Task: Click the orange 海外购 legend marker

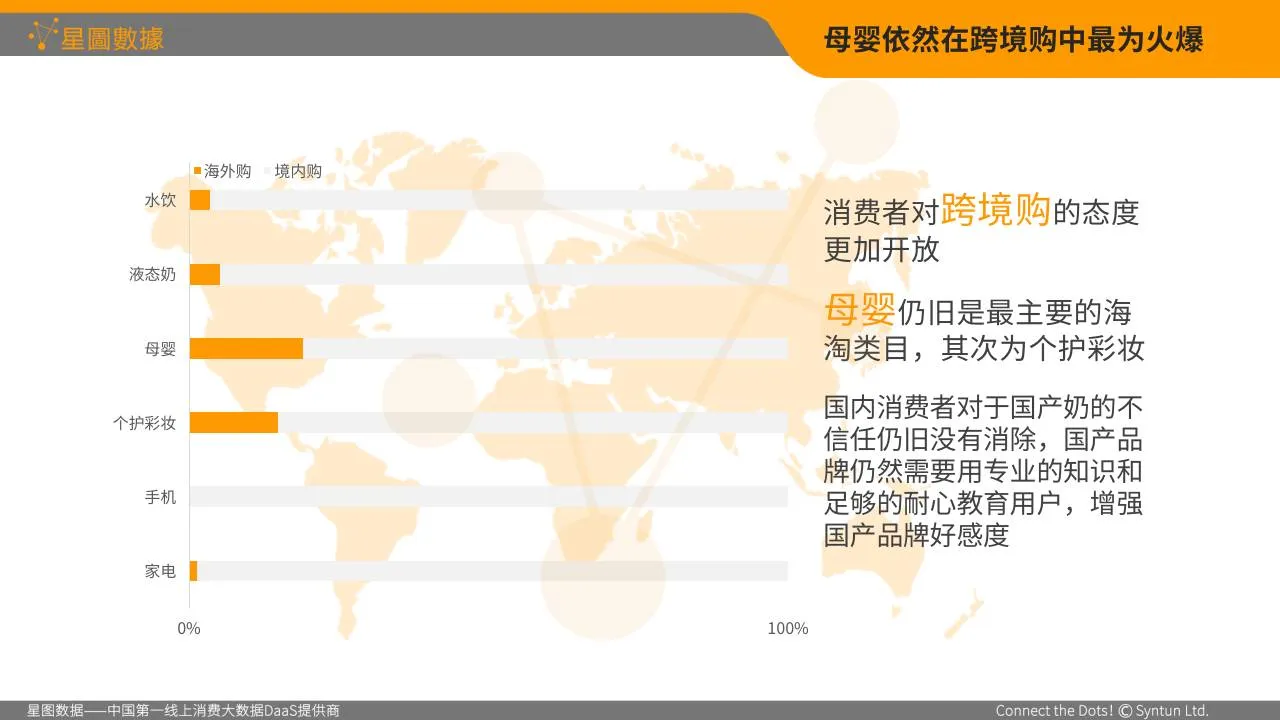Action: pyautogui.click(x=198, y=171)
